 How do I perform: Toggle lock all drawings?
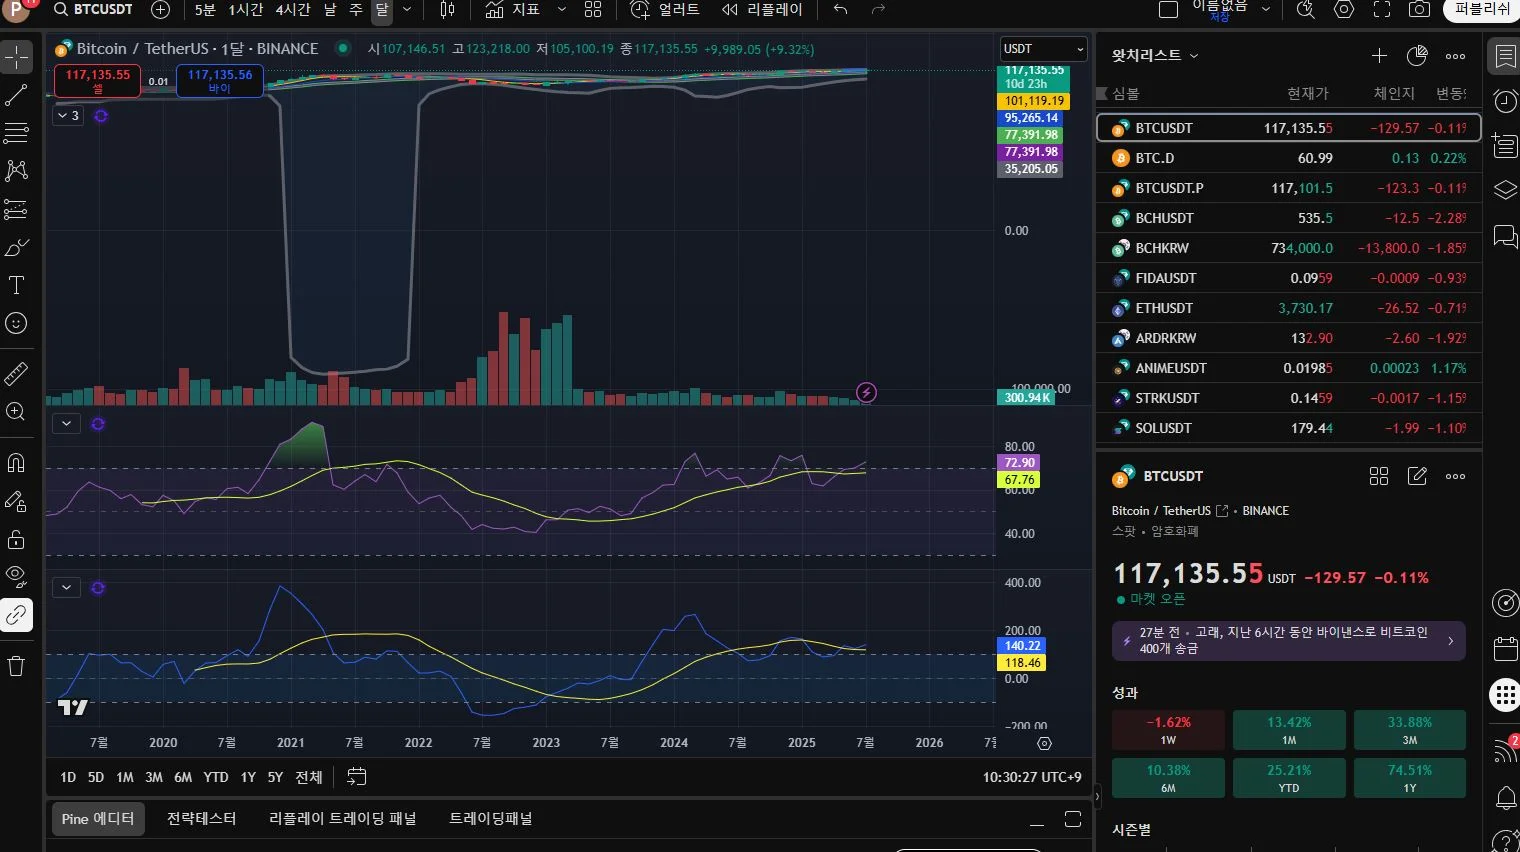[17, 539]
